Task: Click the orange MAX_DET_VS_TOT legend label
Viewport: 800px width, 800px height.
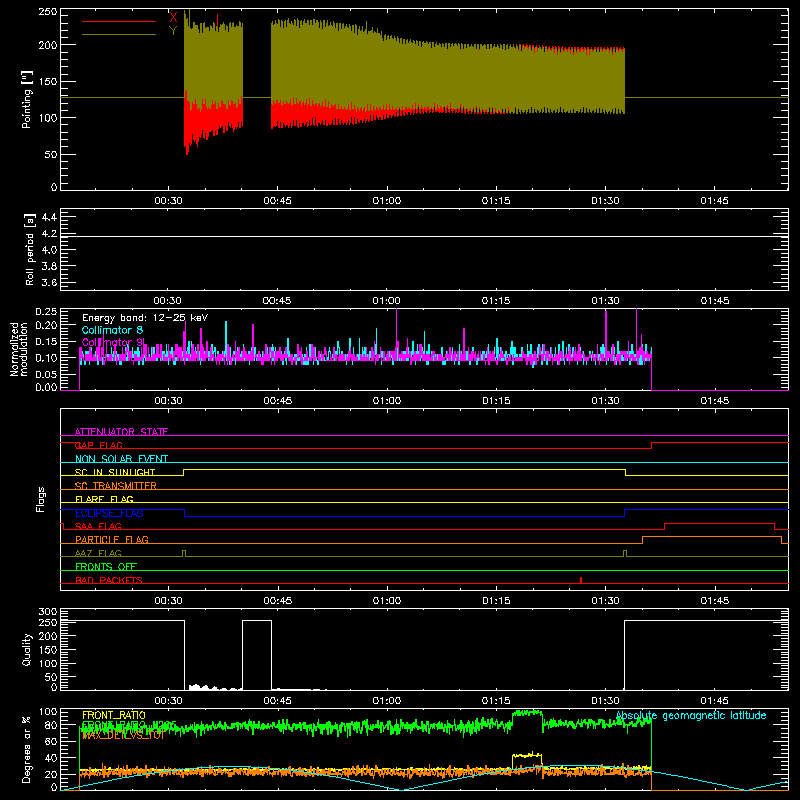Action: (123, 736)
